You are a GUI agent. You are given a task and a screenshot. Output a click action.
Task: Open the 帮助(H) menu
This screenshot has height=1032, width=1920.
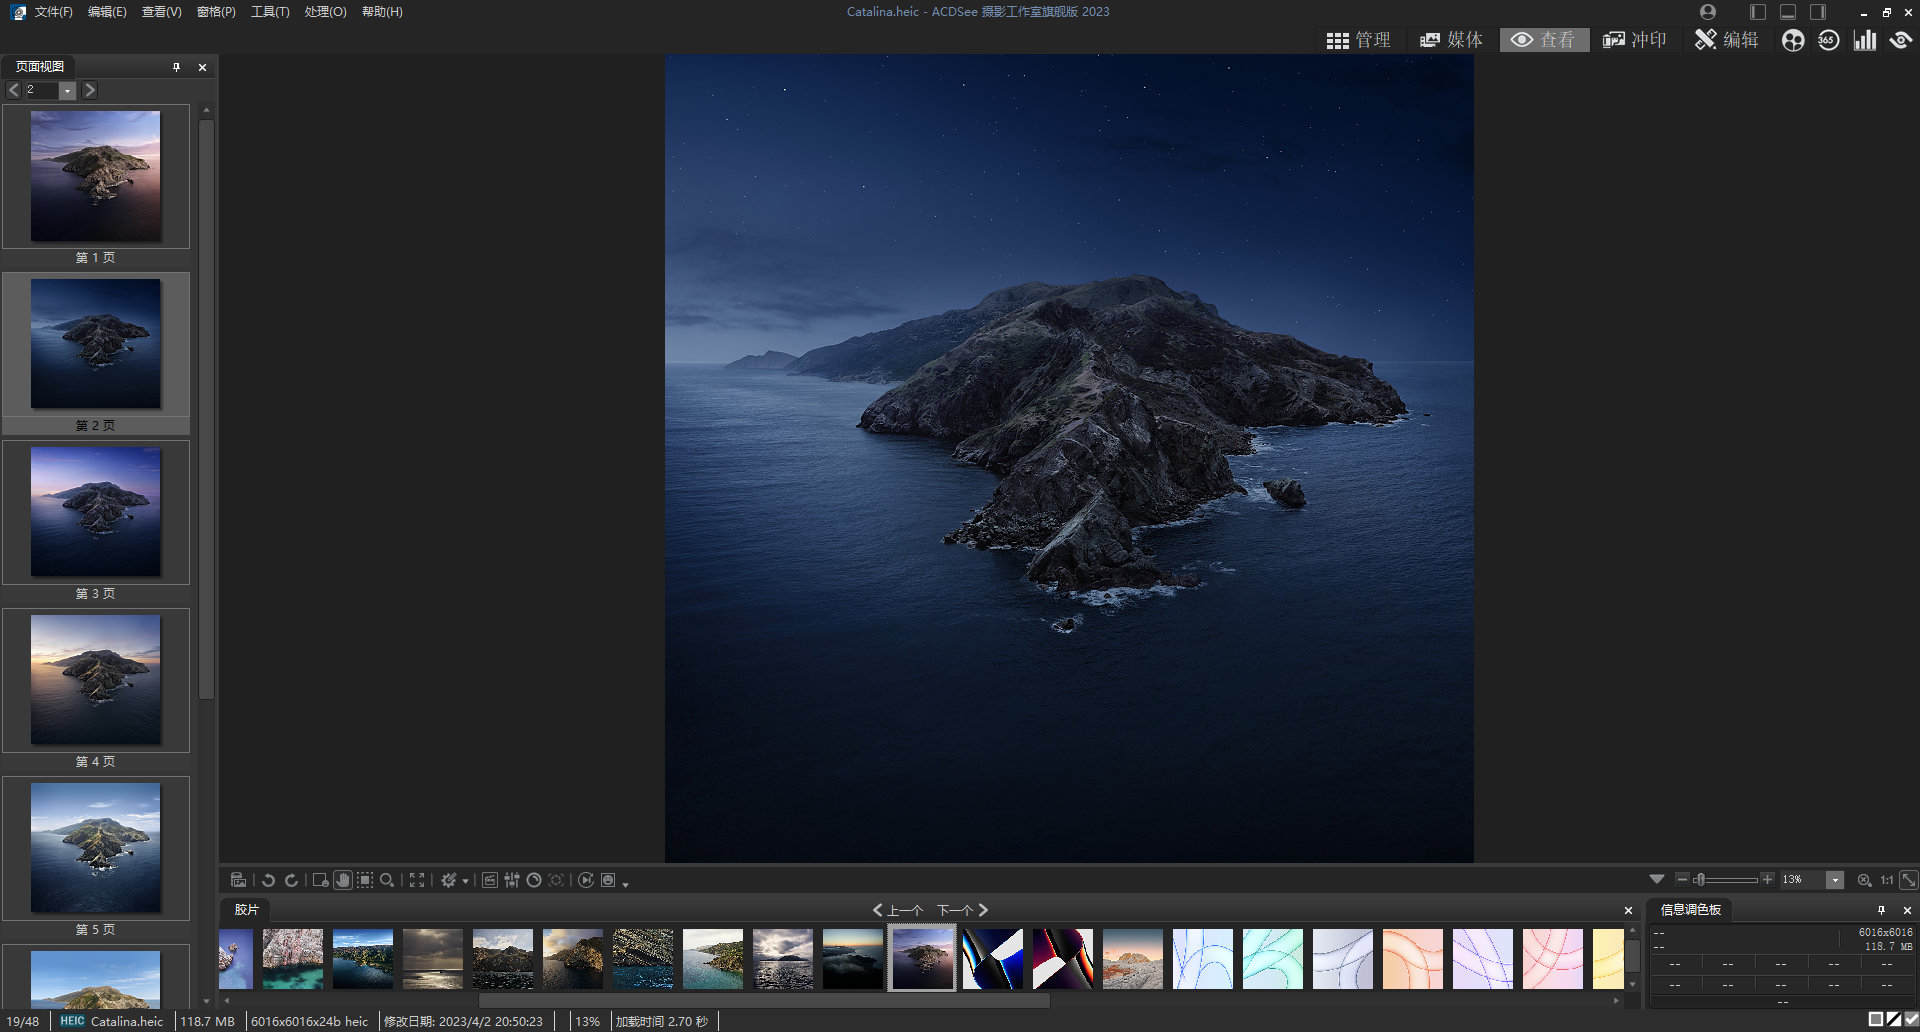pos(382,12)
